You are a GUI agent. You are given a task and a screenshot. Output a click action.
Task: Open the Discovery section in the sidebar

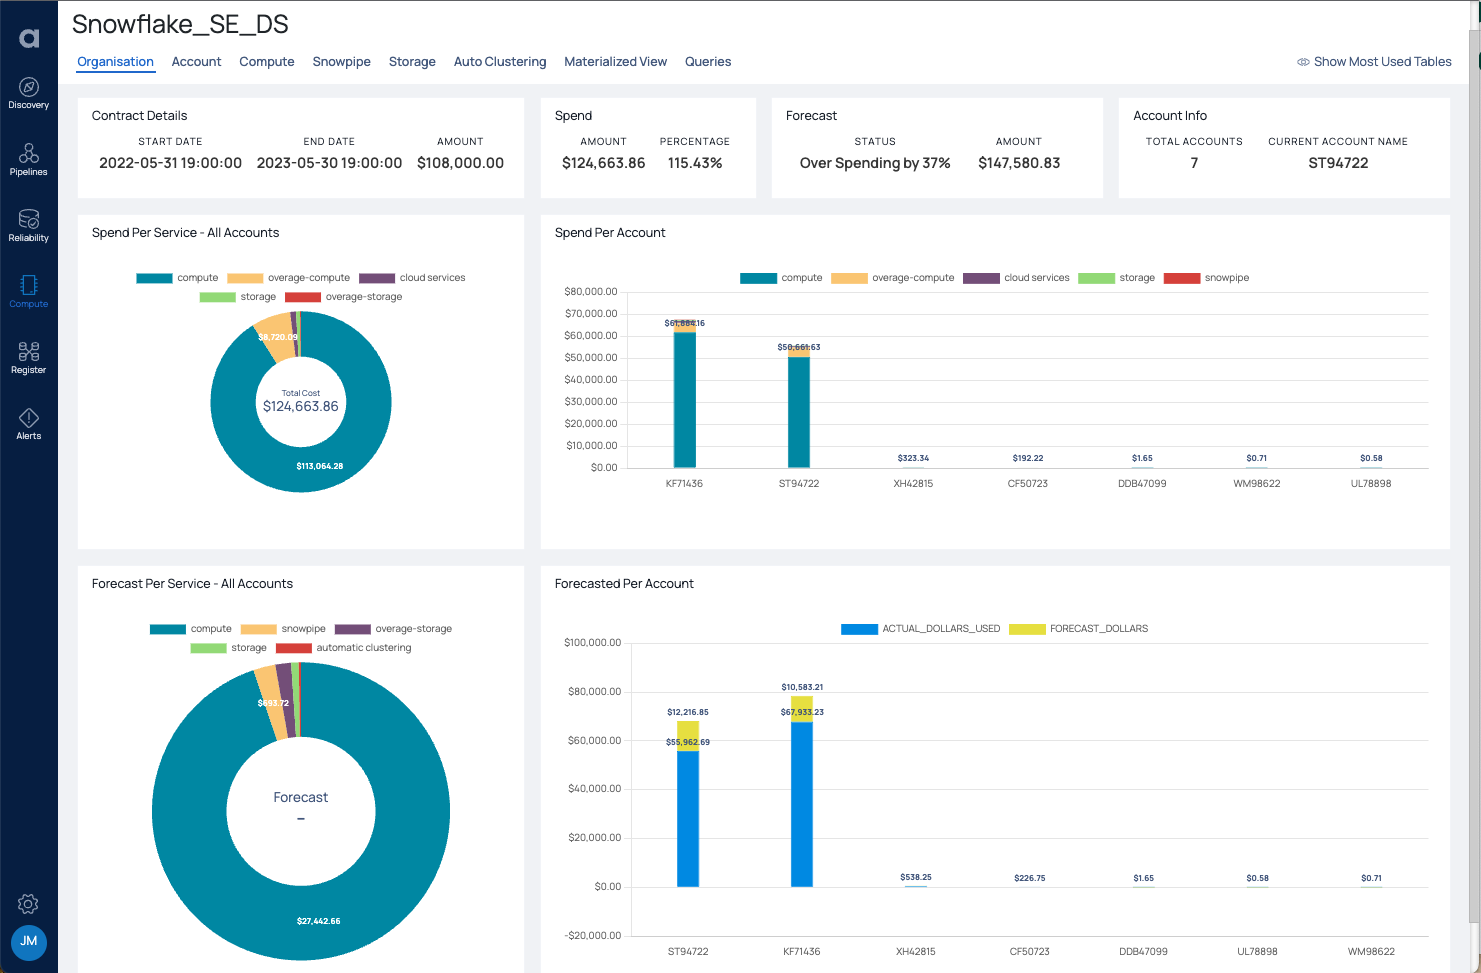point(28,93)
